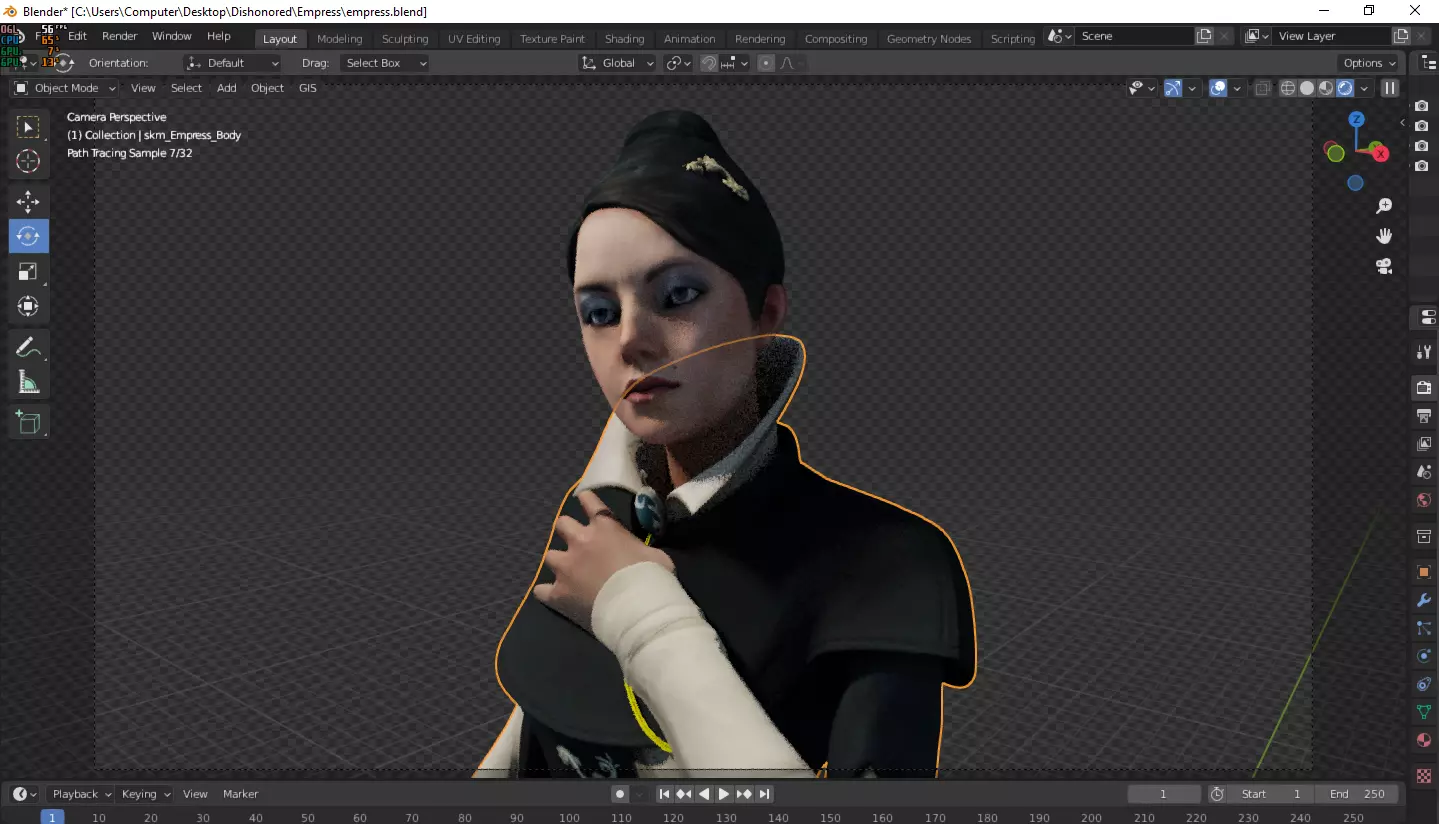Open the Render properties tab
This screenshot has height=824, width=1439.
click(x=1424, y=388)
